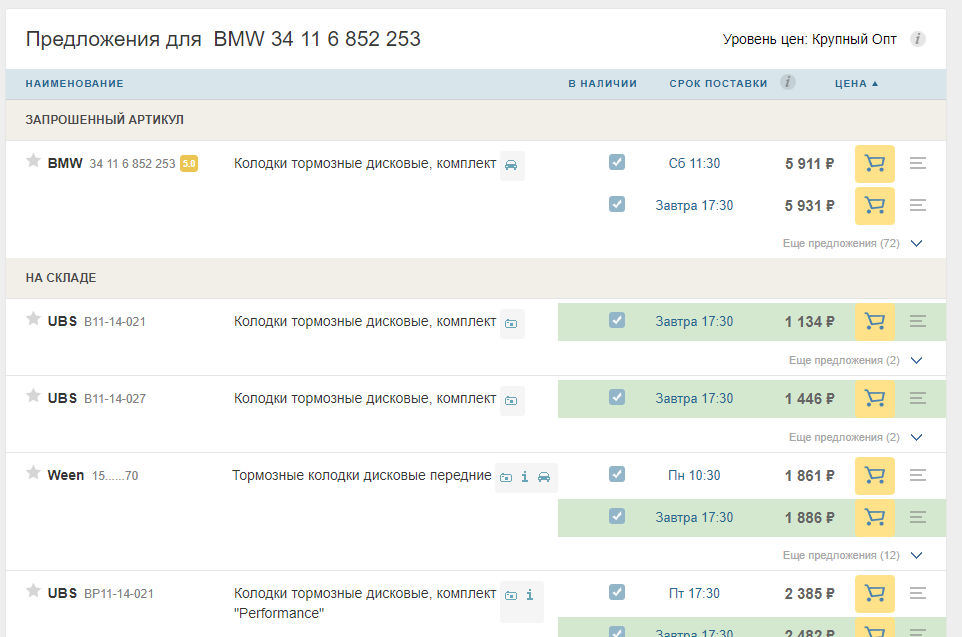Image resolution: width=962 pixels, height=637 pixels.
Task: Open details menu for 5 911 ₽ offer
Action: click(918, 163)
